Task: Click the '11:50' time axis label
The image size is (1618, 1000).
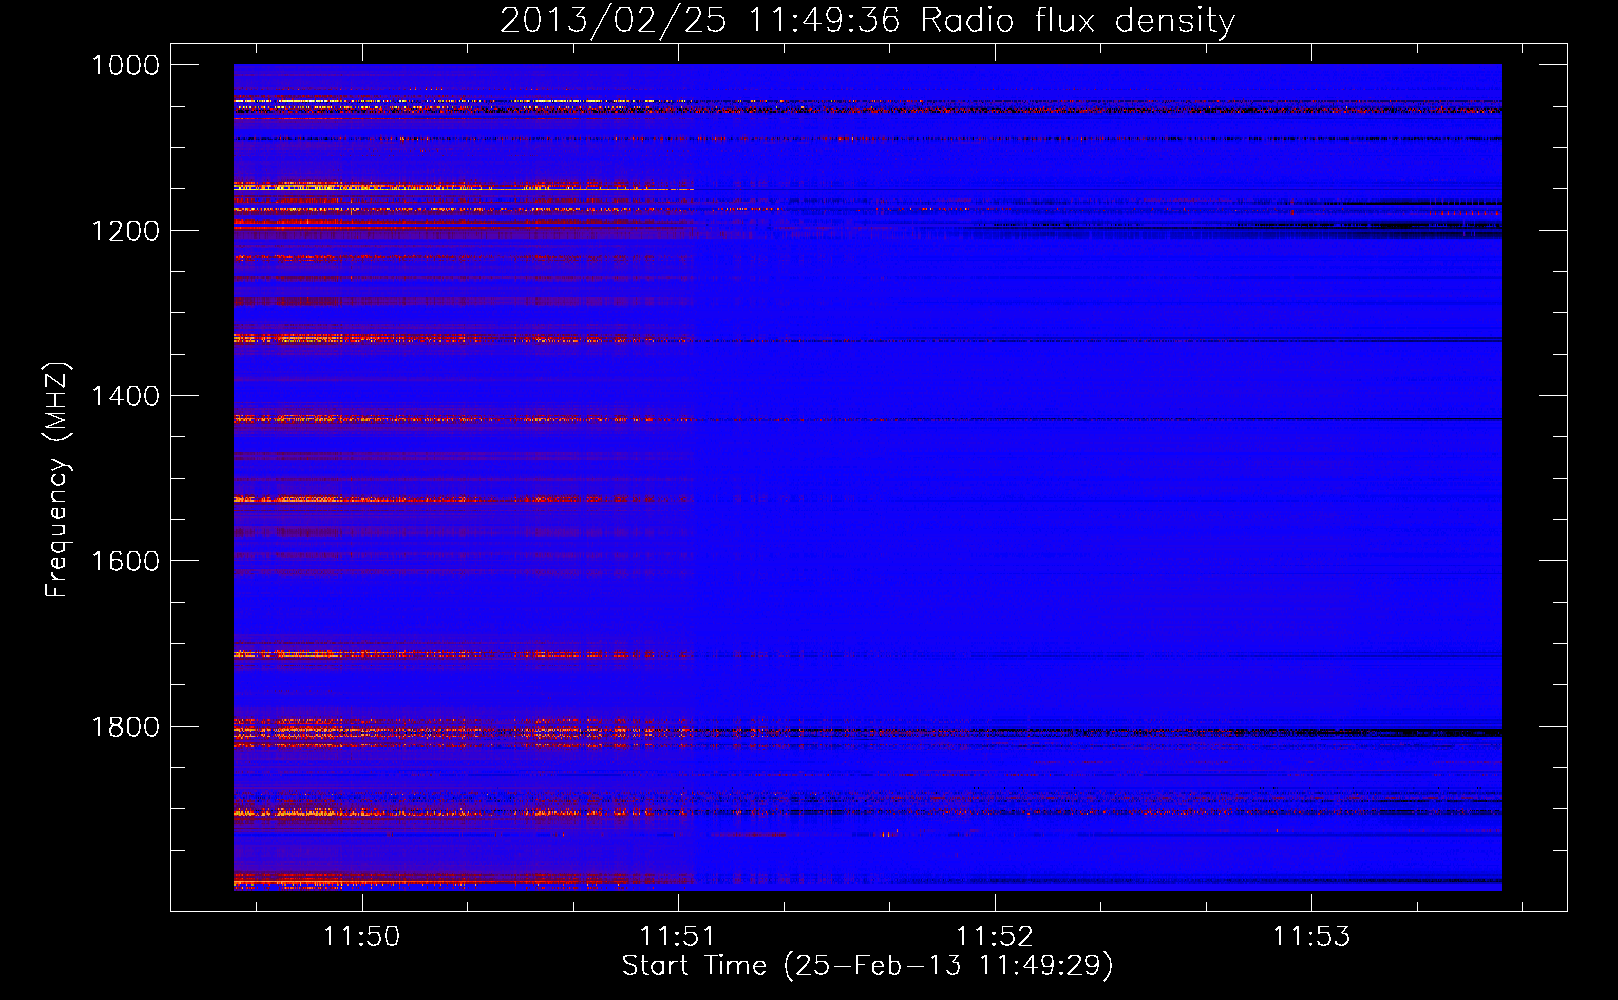Action: click(x=361, y=937)
